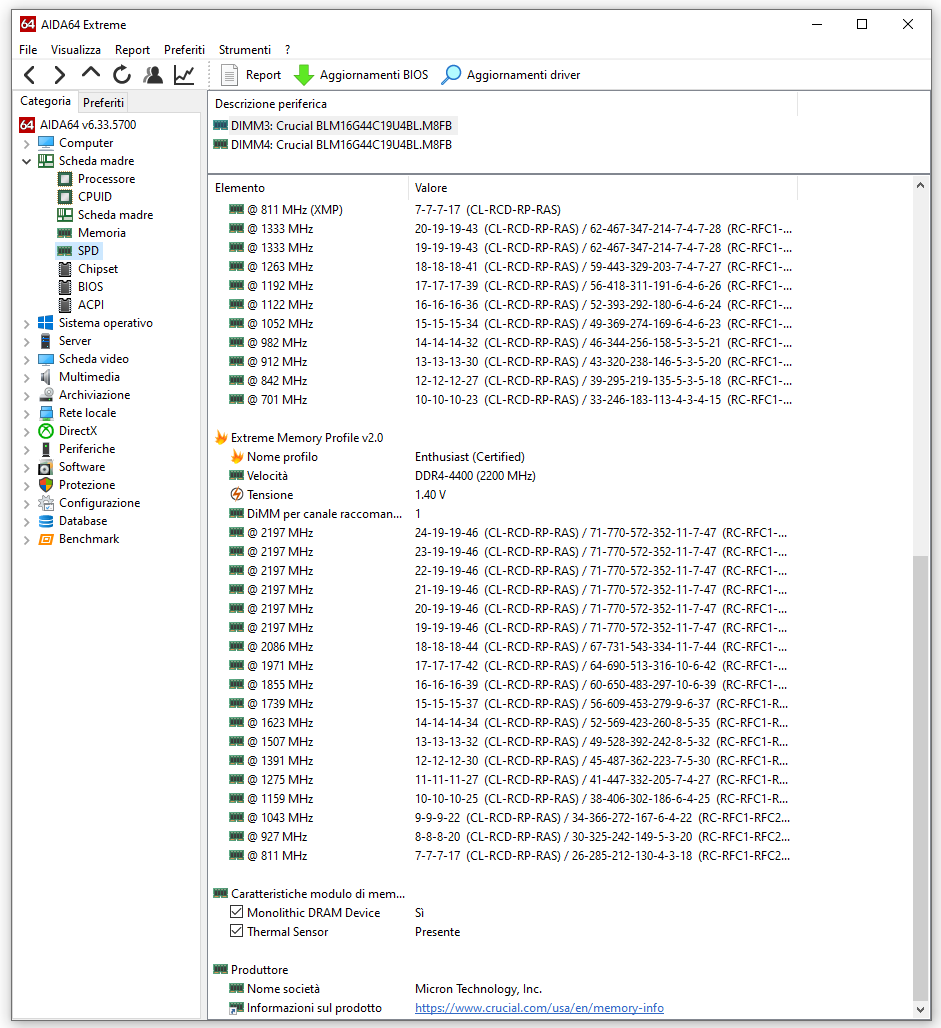Open user management with the person icon
The image size is (941, 1028).
click(x=153, y=75)
